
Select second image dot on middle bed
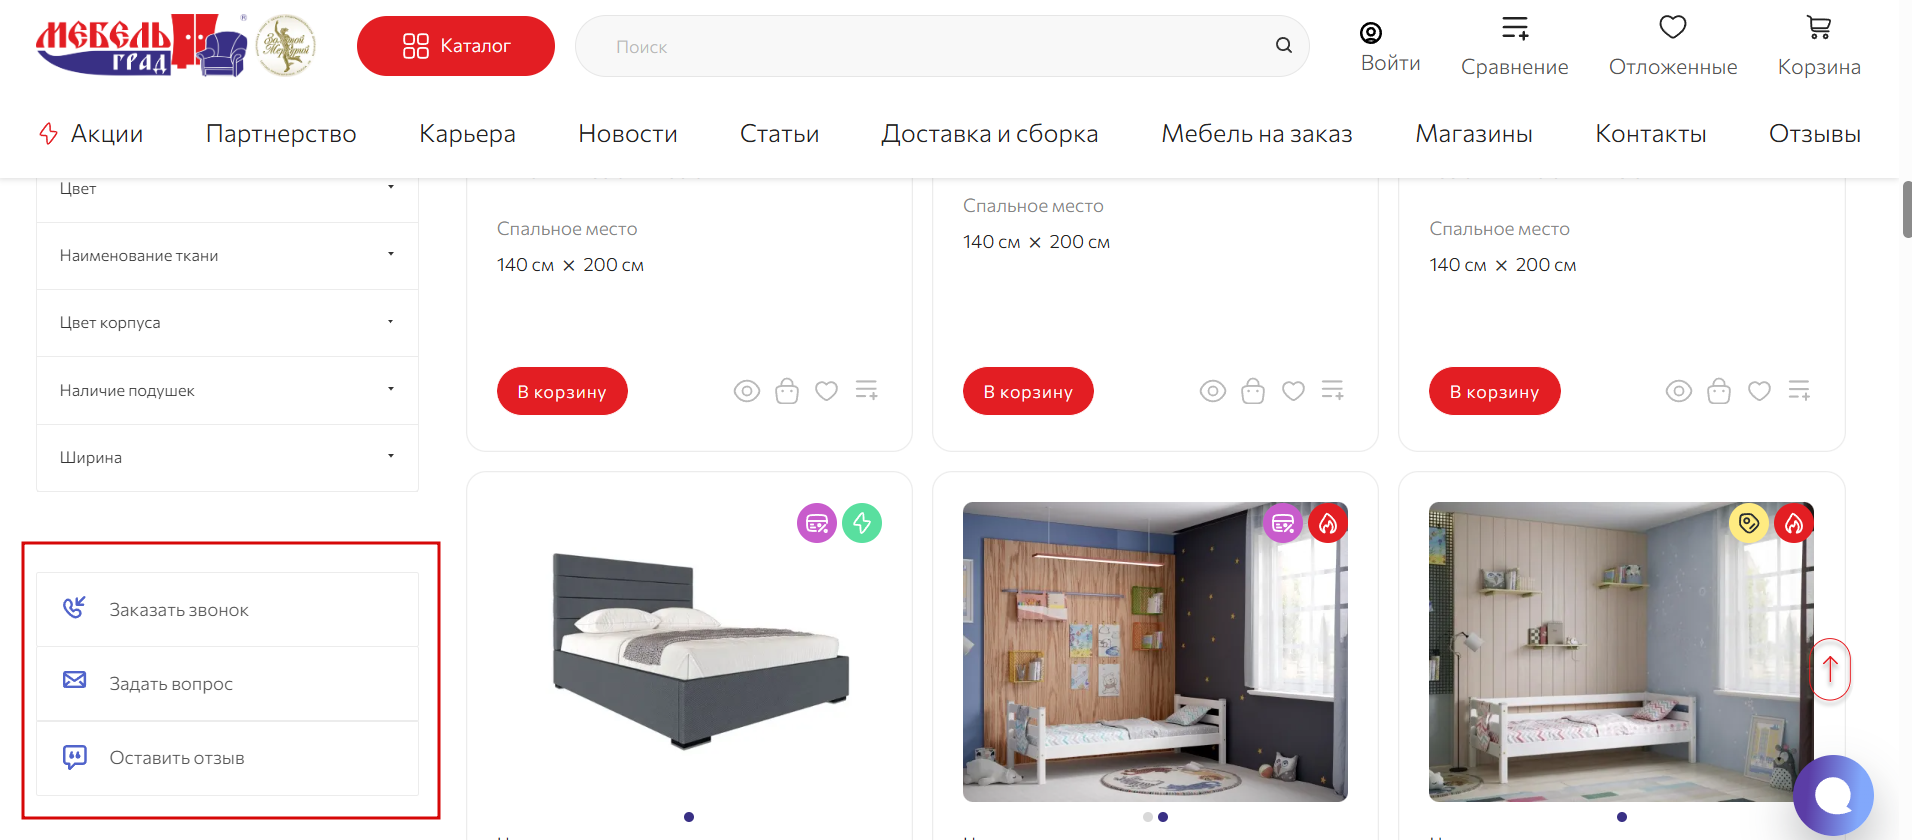1162,817
